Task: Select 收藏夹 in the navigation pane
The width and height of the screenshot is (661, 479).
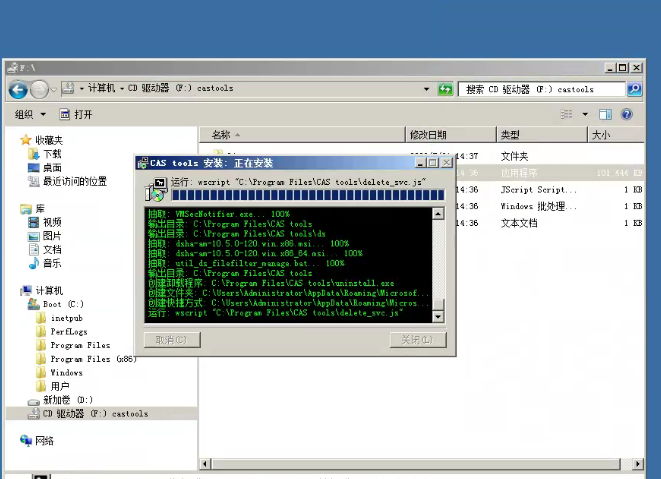Action: 48,140
